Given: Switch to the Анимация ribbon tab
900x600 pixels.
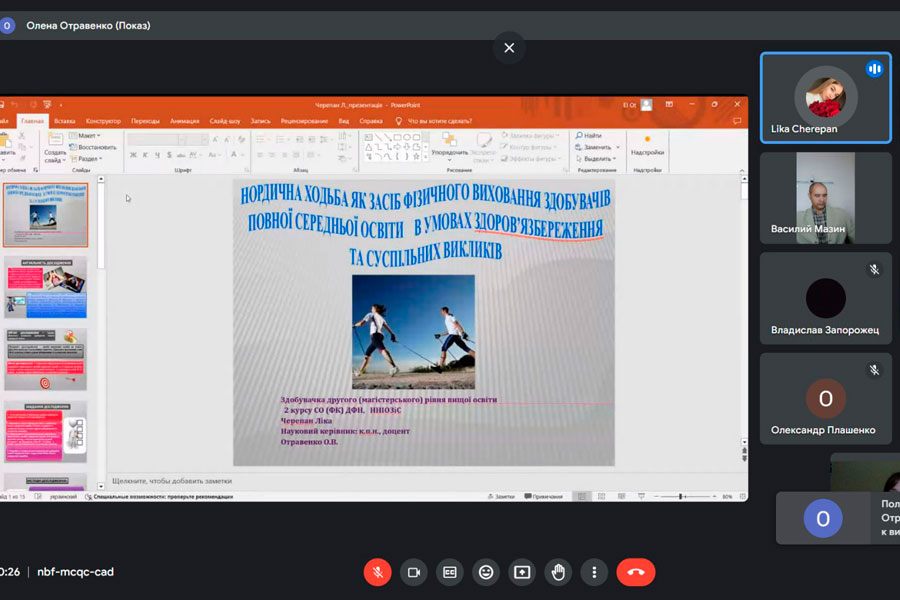Looking at the screenshot, I should 185,120.
